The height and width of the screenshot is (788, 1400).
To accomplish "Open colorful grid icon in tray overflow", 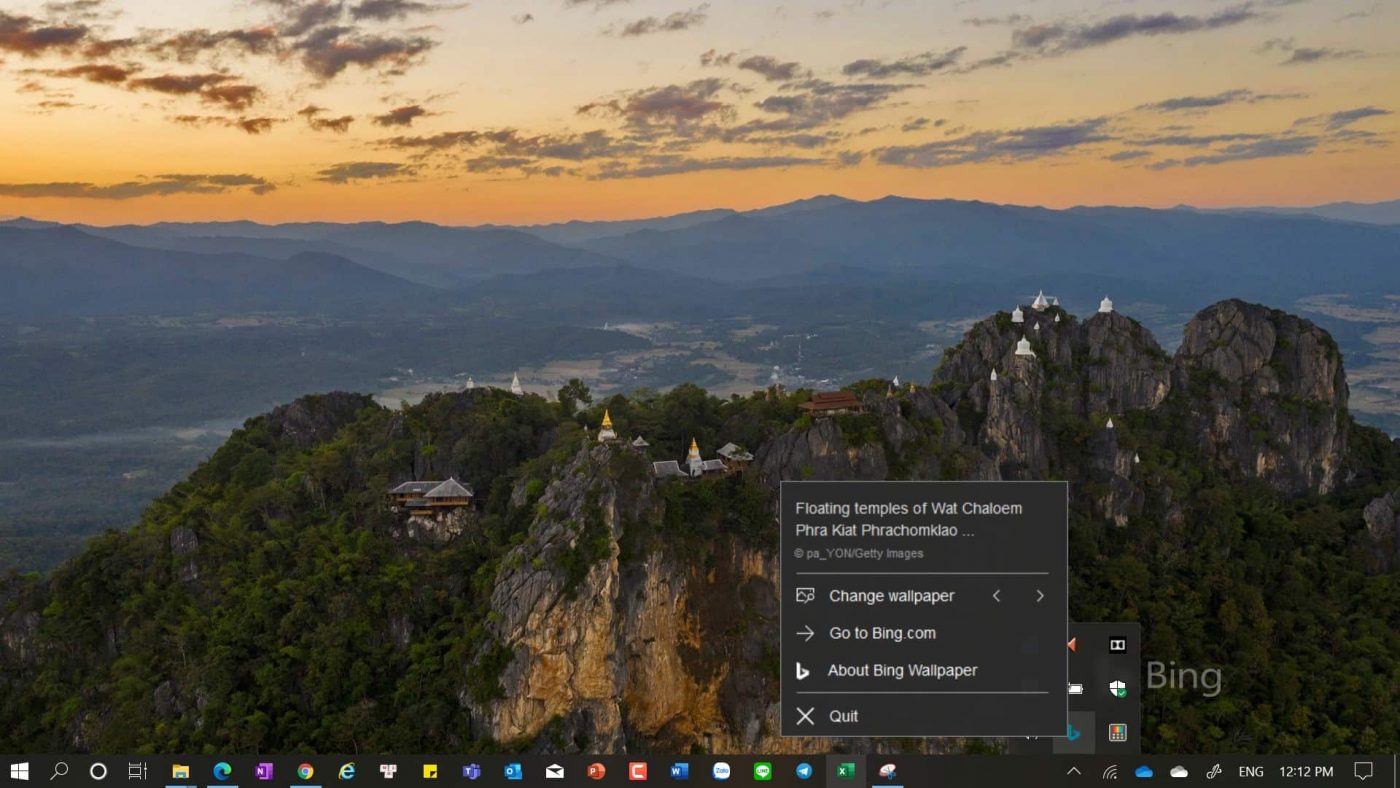I will pos(1117,733).
